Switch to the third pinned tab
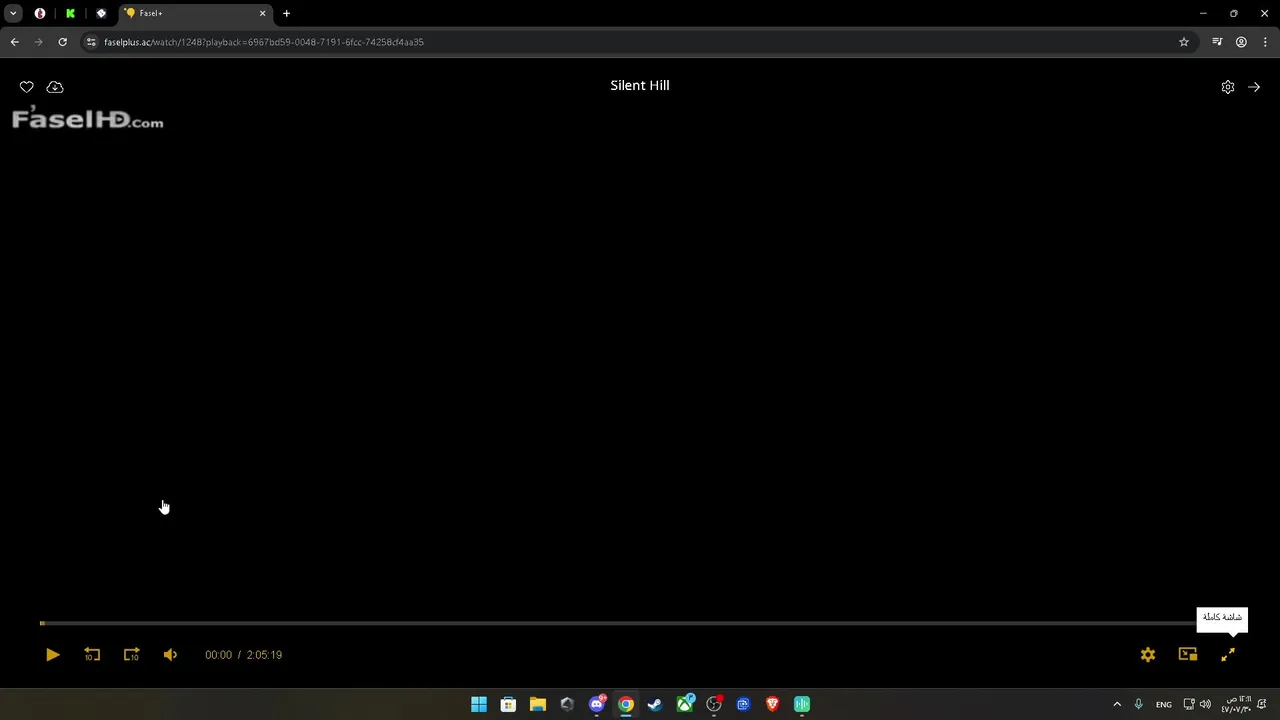This screenshot has width=1280, height=720. tap(101, 13)
